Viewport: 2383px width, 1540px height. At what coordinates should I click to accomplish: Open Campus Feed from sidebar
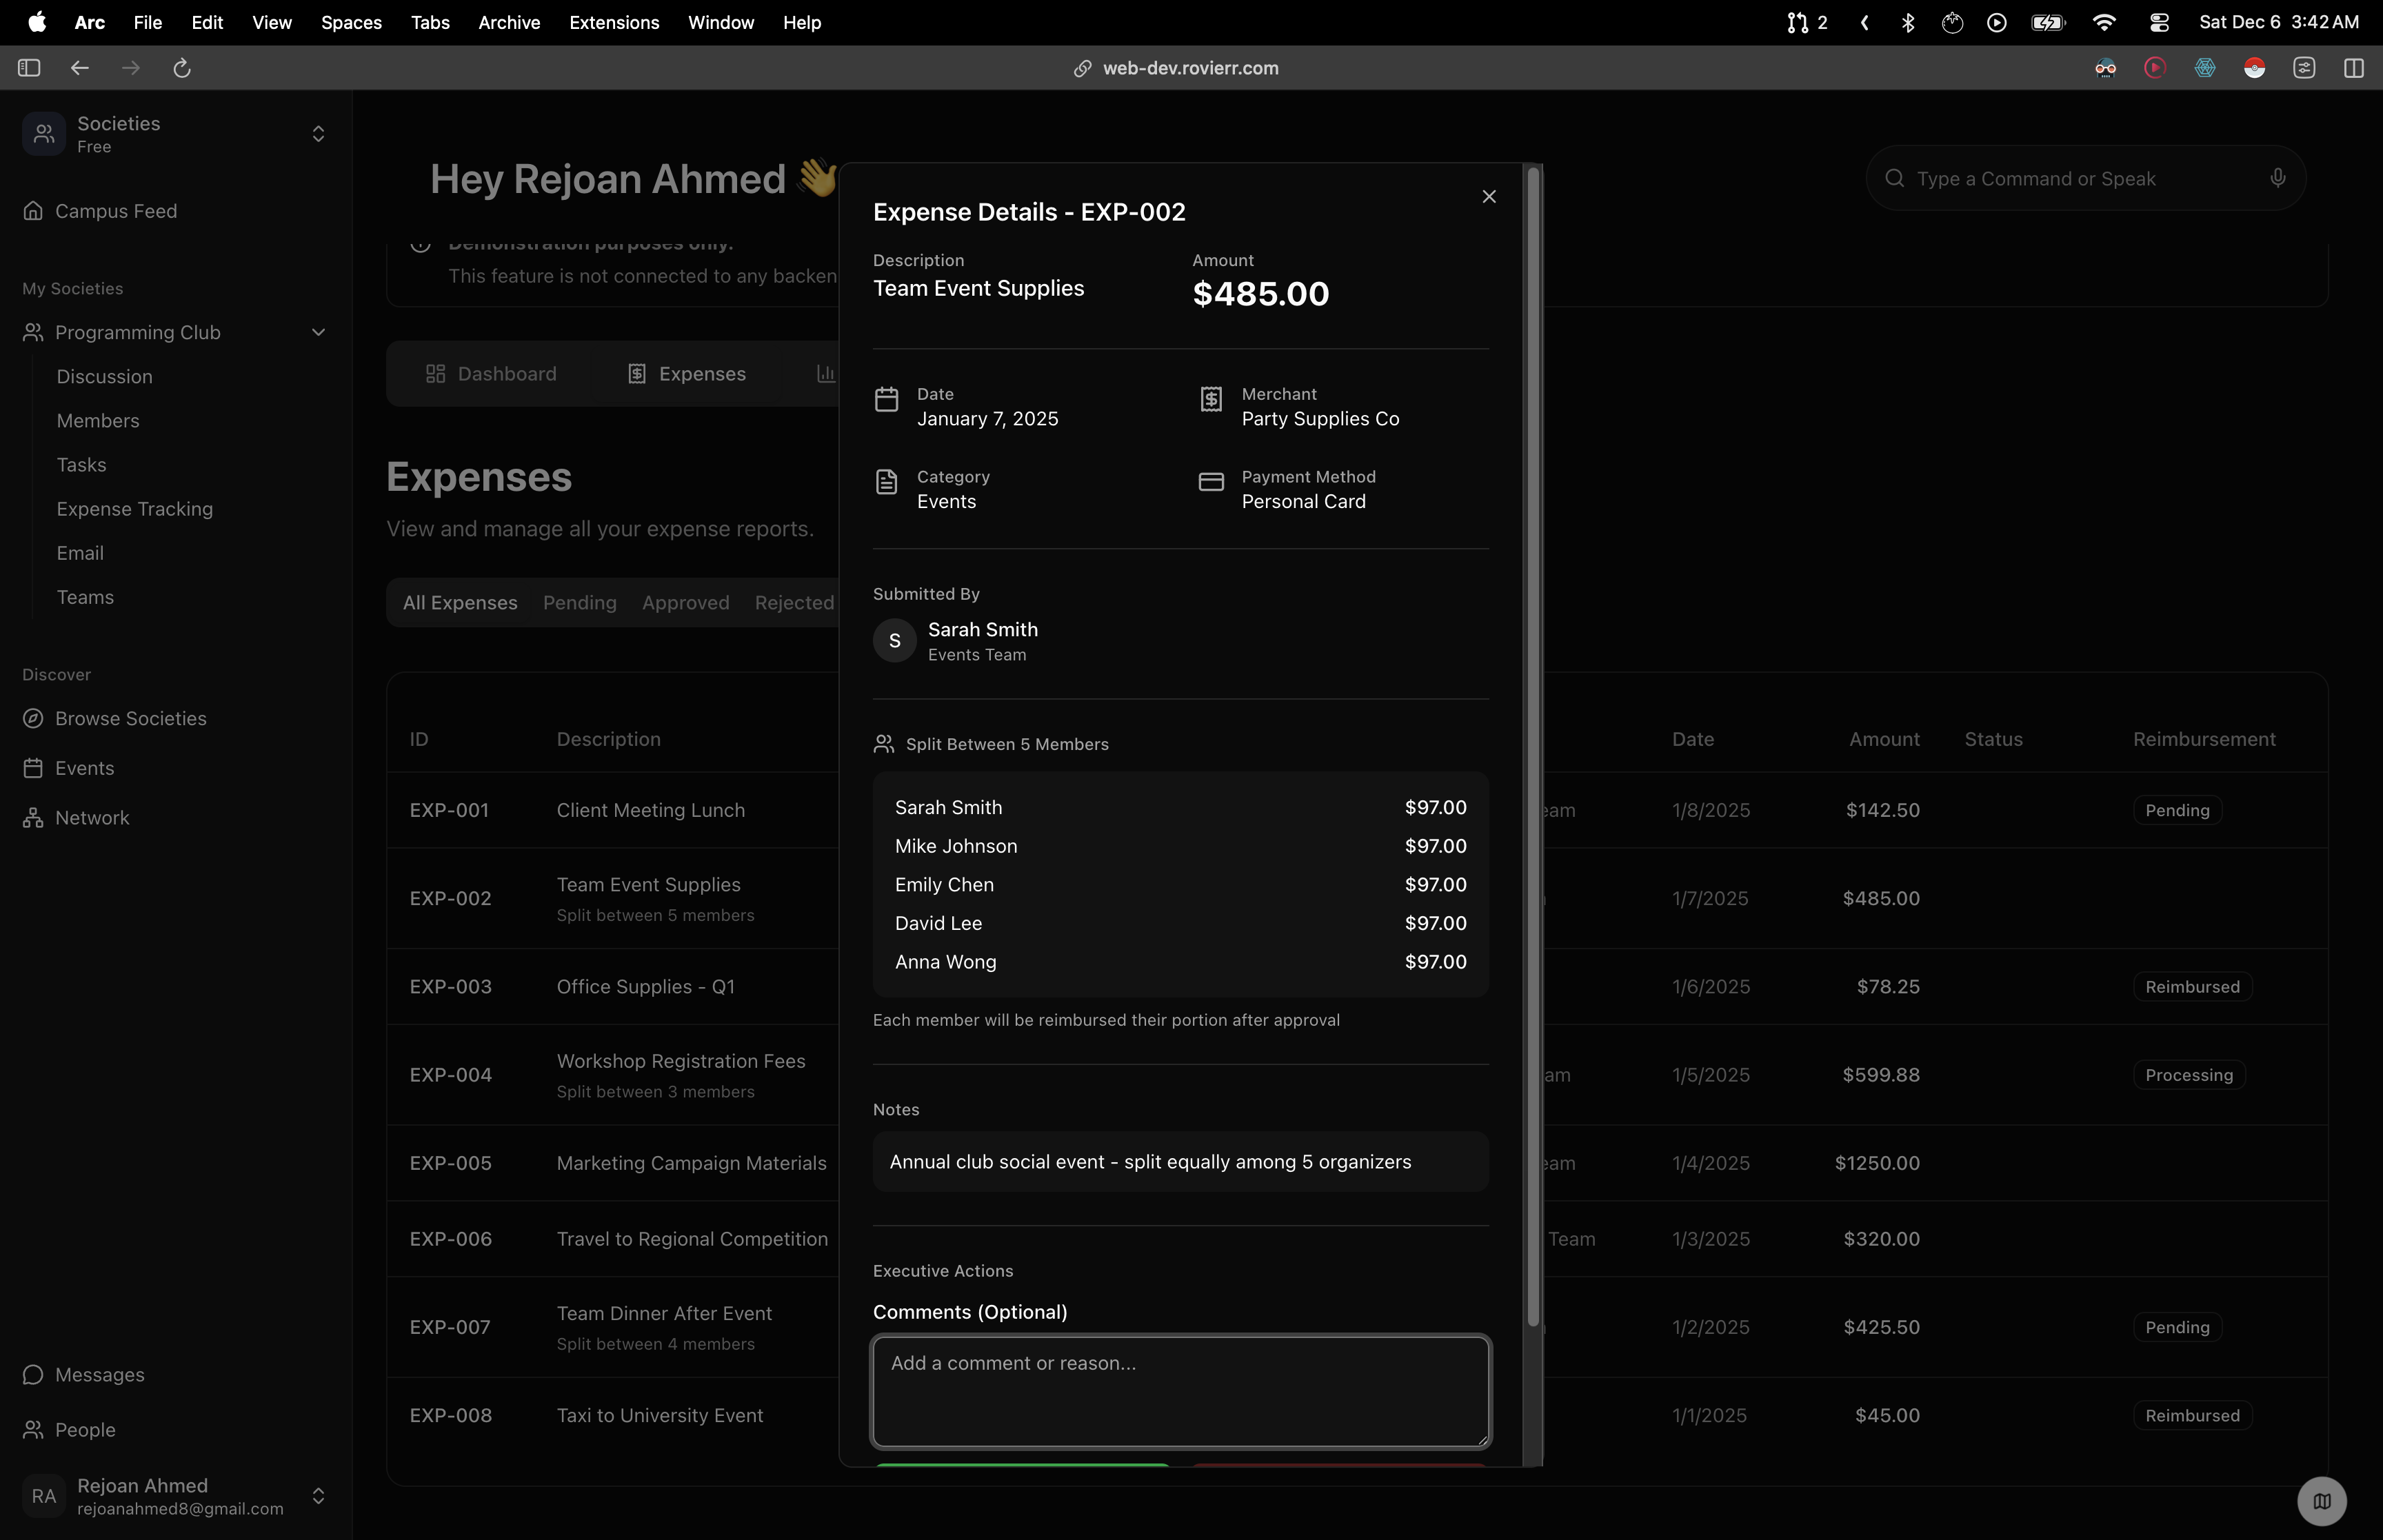coord(115,211)
